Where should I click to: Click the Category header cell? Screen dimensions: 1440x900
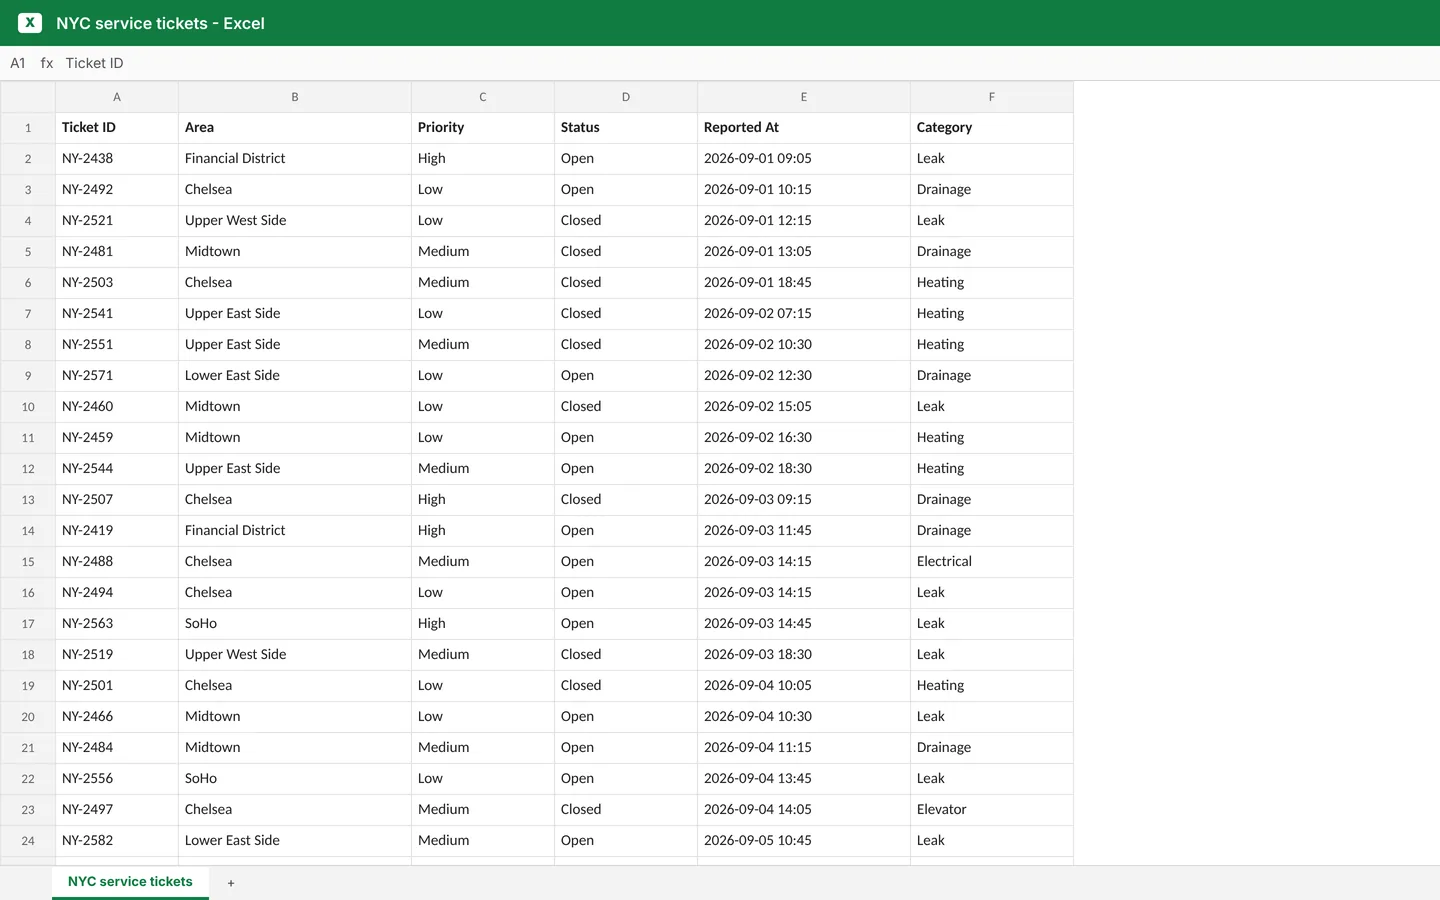click(992, 128)
